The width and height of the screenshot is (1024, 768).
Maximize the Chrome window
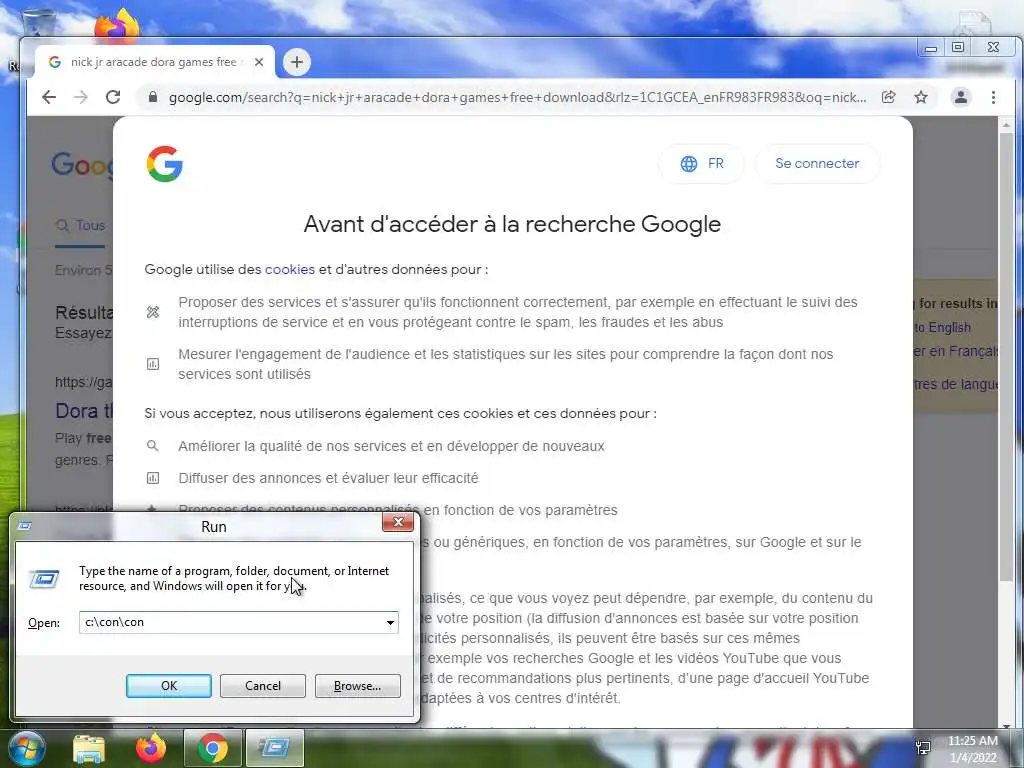(x=958, y=47)
